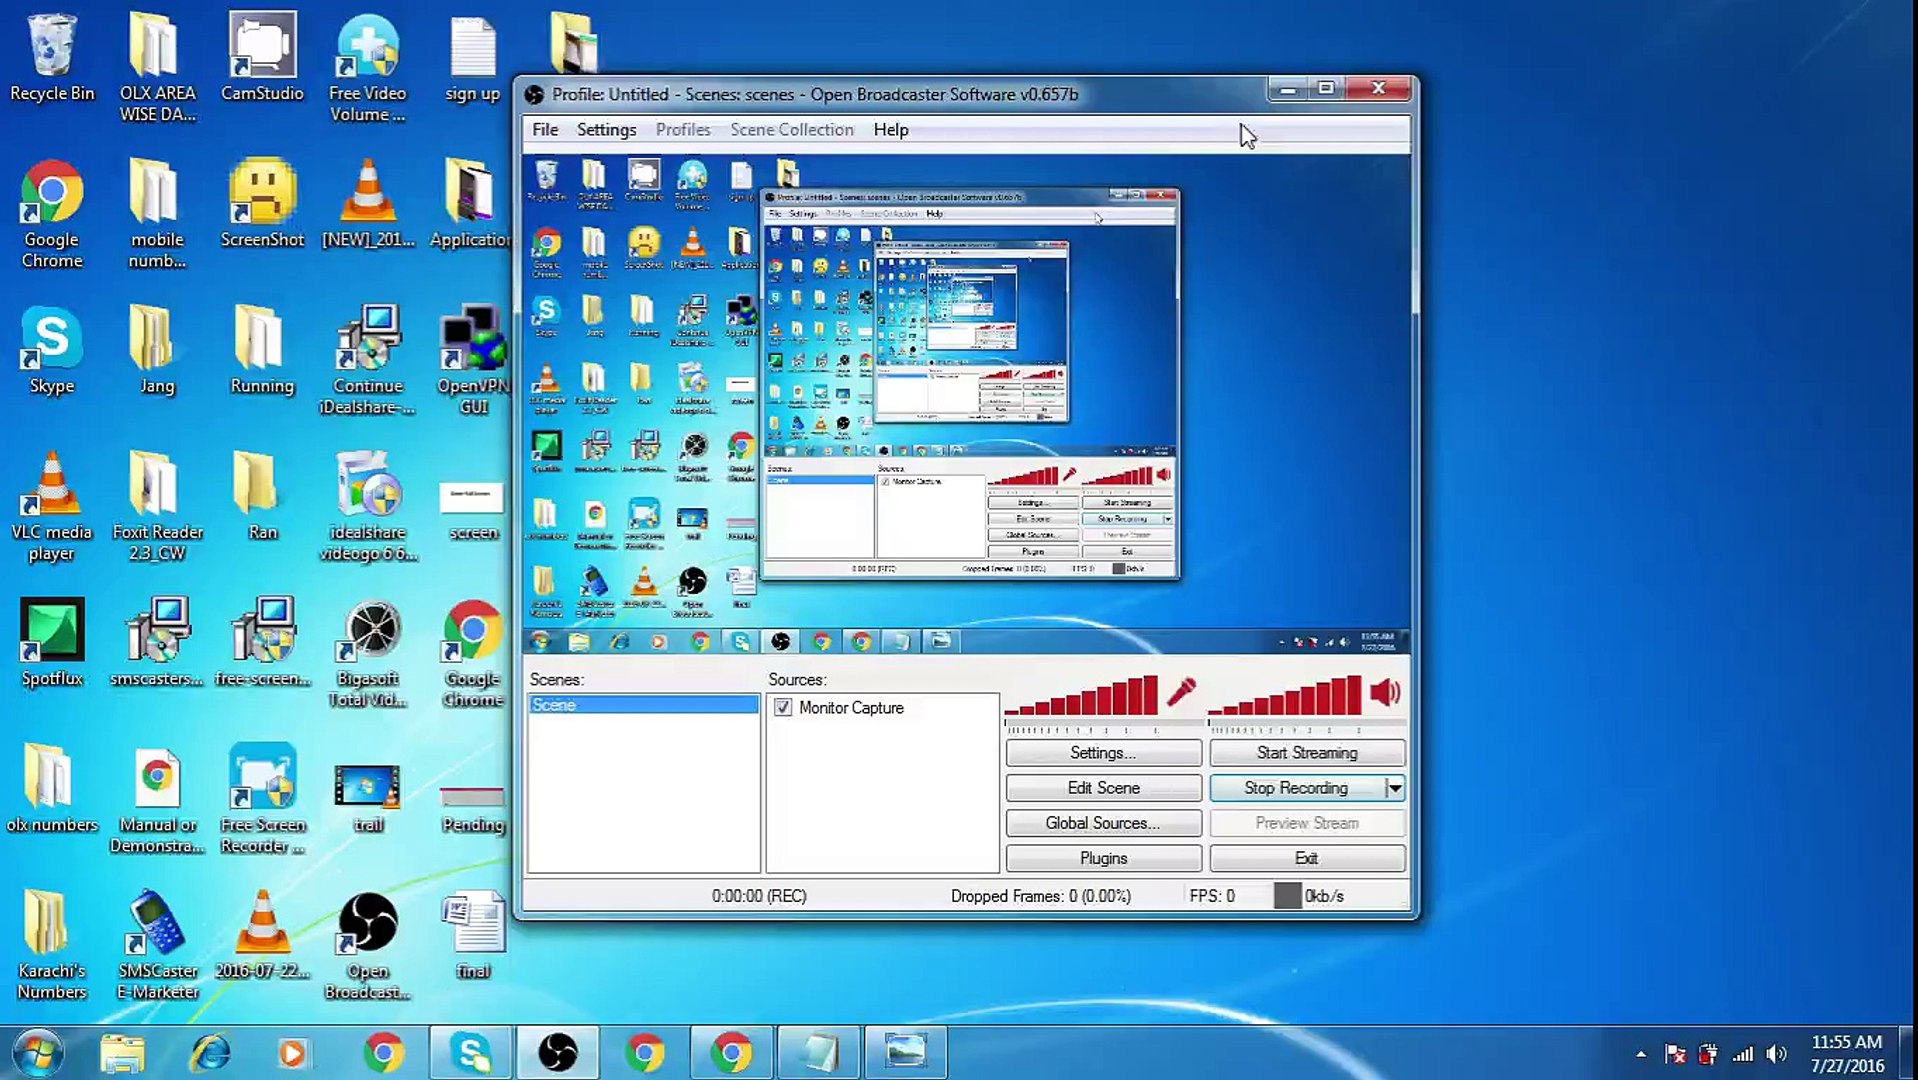Uncheck the Monitor Capture source checkbox

[x=783, y=708]
